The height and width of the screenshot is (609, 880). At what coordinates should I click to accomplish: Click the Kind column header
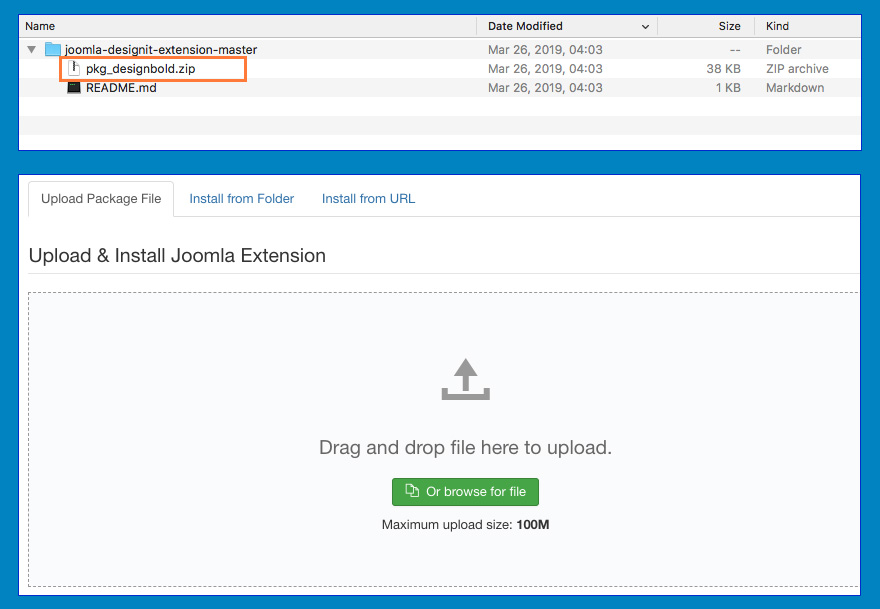coord(784,26)
